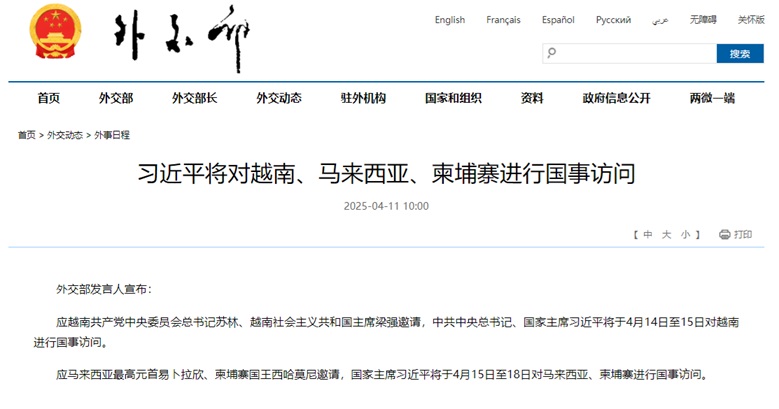The width and height of the screenshot is (779, 409).
Task: Go to 外事日程 in breadcrumb
Action: 112,135
